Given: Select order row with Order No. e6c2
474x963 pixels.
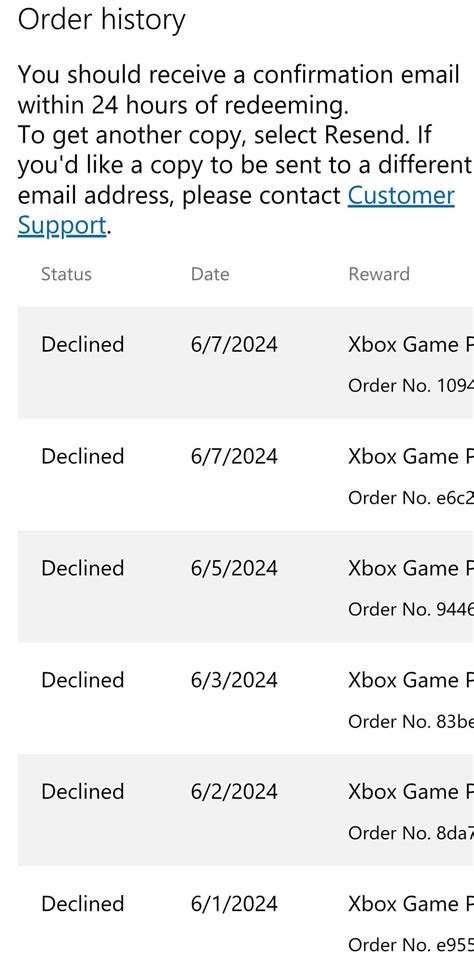Looking at the screenshot, I should click(246, 475).
